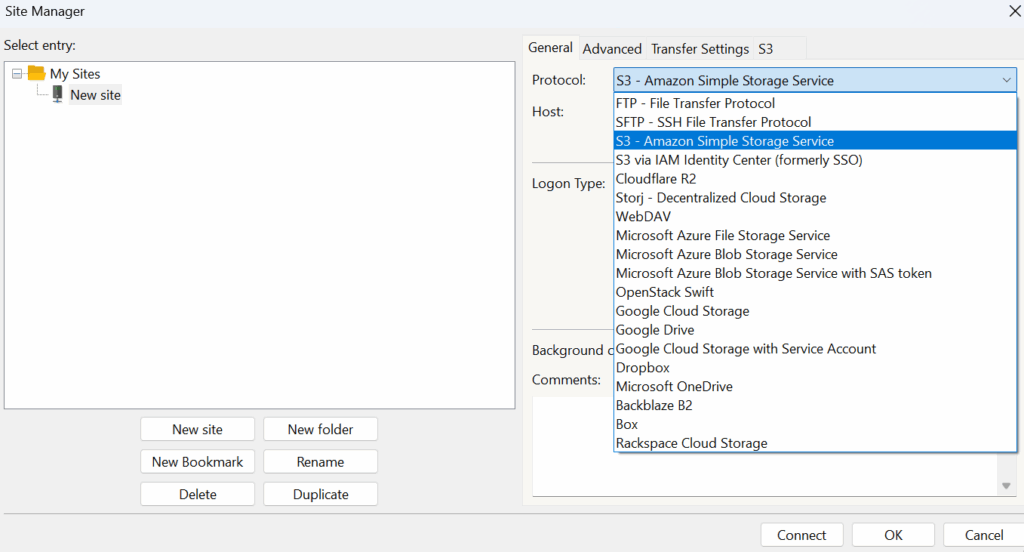Pick Cloudflare R2 from protocol list

tap(656, 179)
